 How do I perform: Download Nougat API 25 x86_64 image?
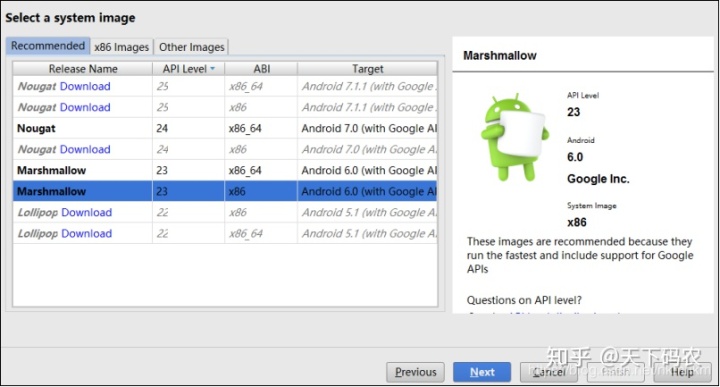point(85,86)
